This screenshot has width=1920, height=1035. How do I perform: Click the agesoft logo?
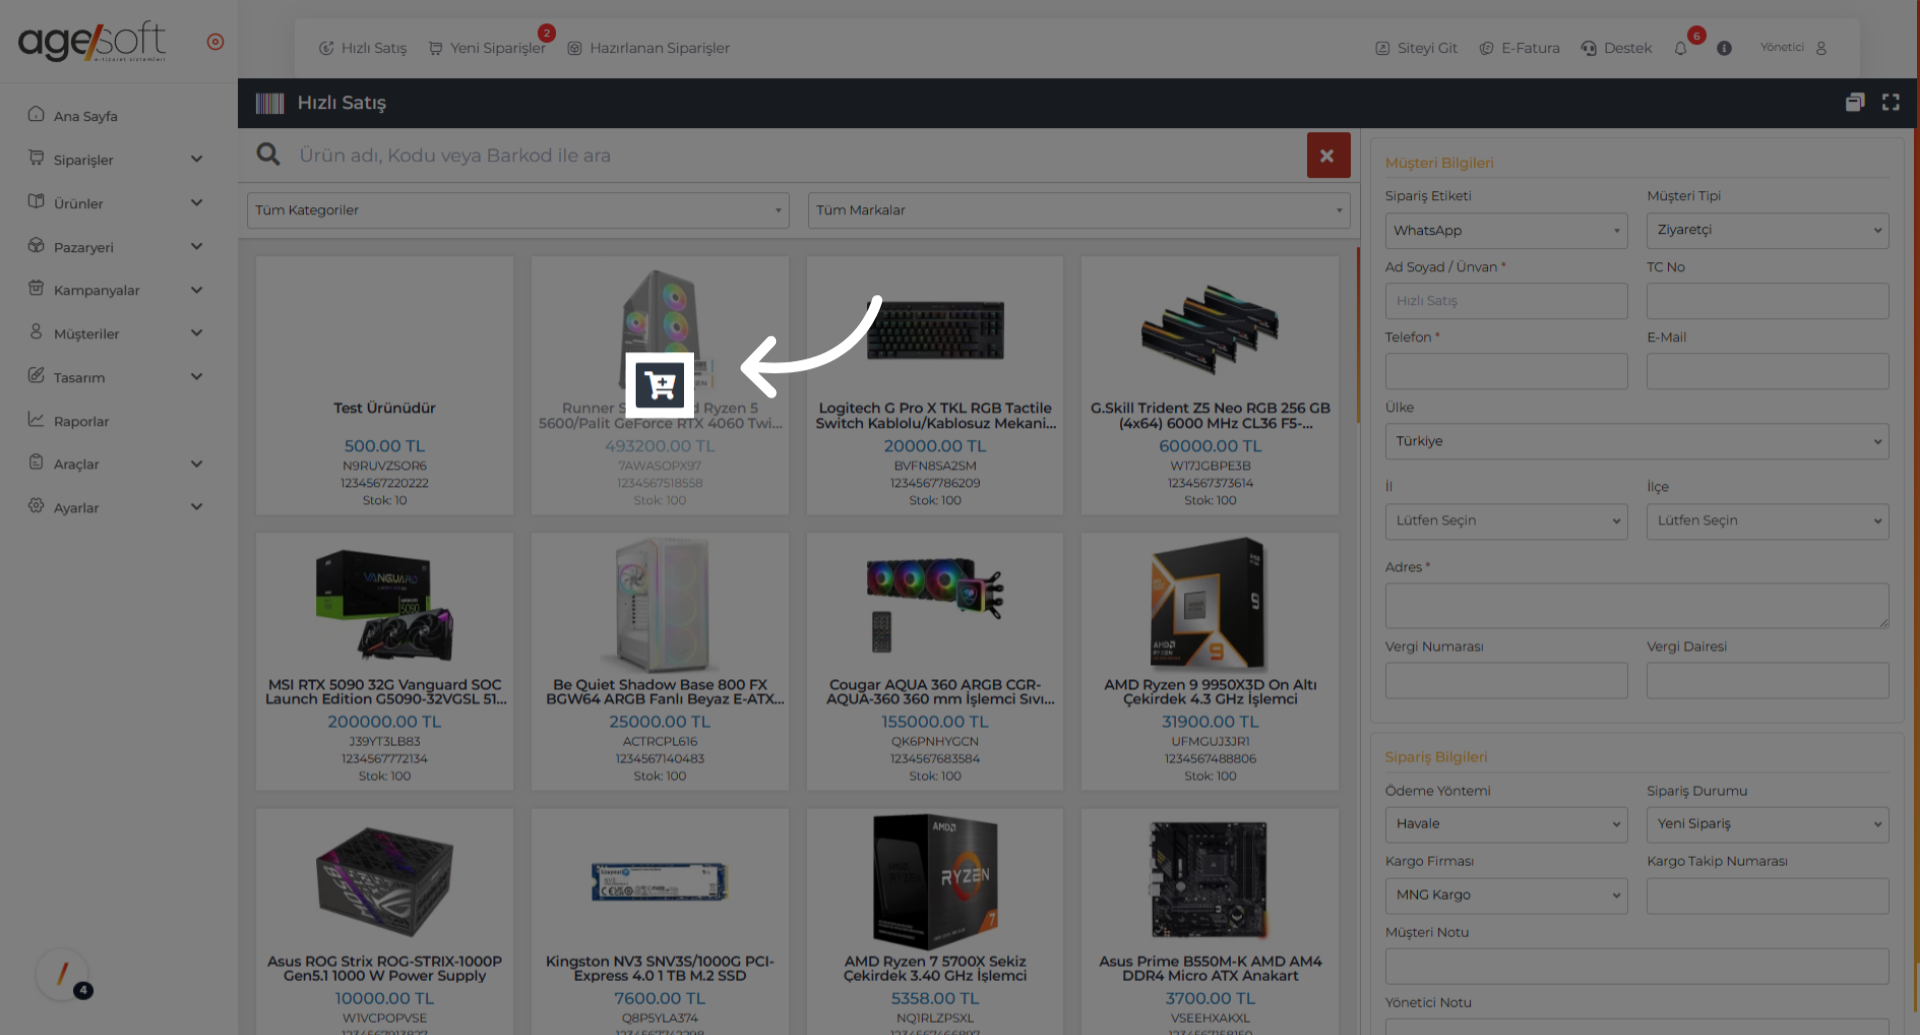92,41
